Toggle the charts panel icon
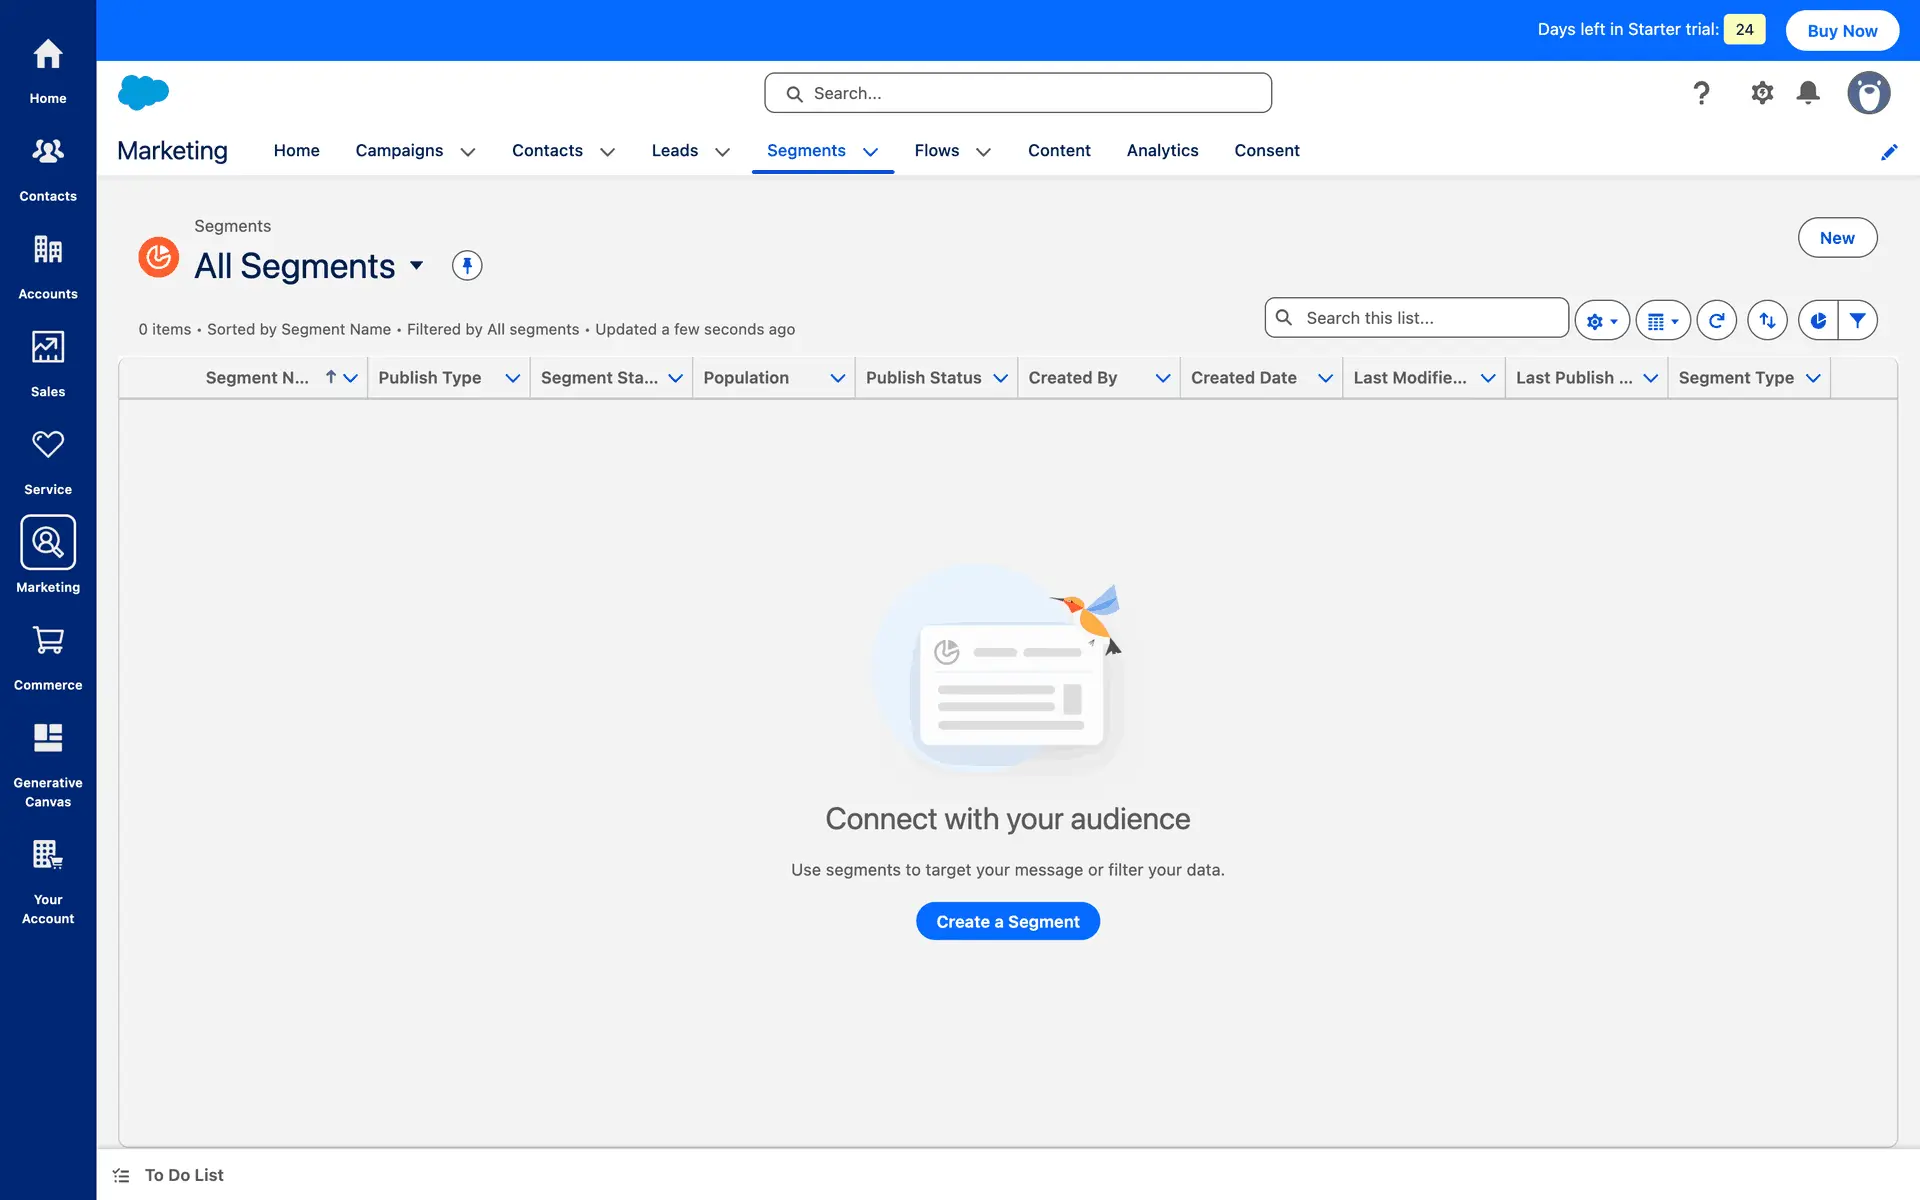This screenshot has height=1200, width=1920. (1818, 320)
